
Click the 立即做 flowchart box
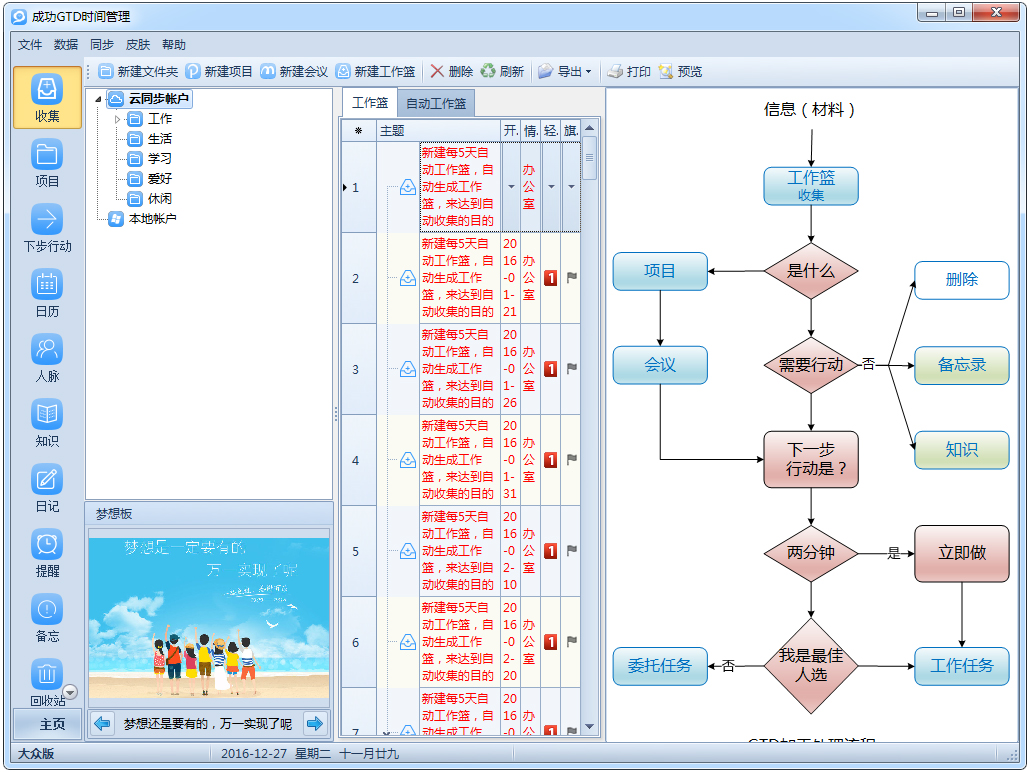[961, 553]
